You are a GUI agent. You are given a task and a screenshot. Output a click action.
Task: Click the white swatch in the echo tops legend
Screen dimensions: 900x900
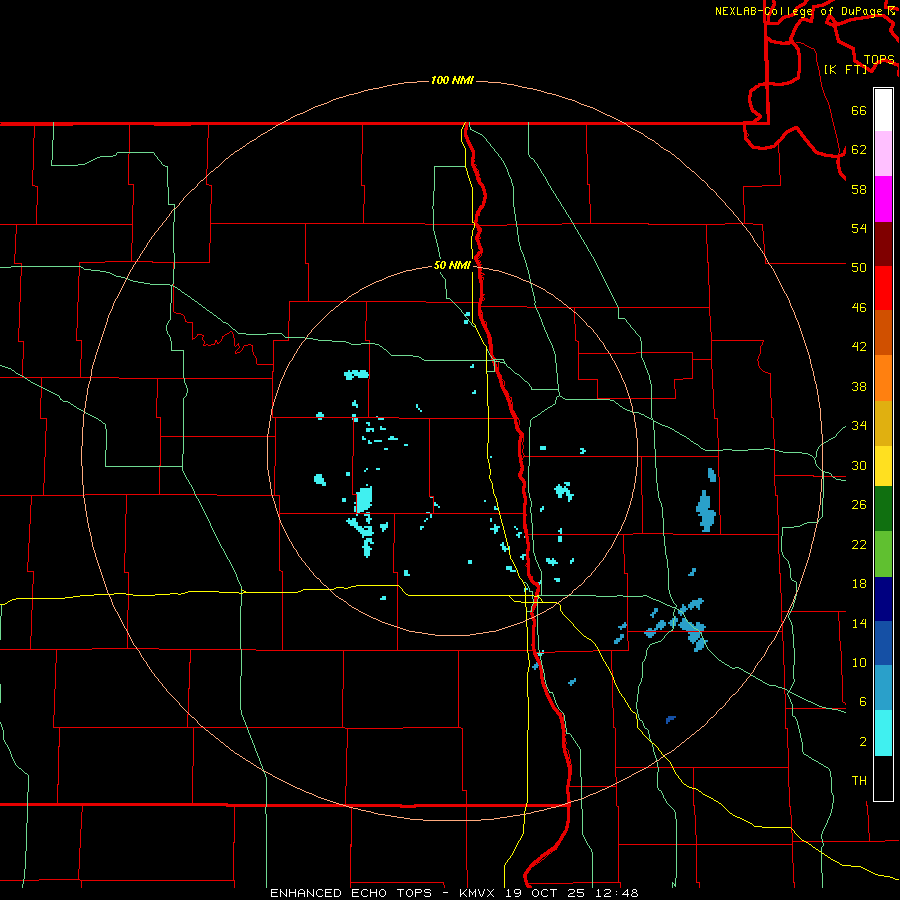pos(883,110)
